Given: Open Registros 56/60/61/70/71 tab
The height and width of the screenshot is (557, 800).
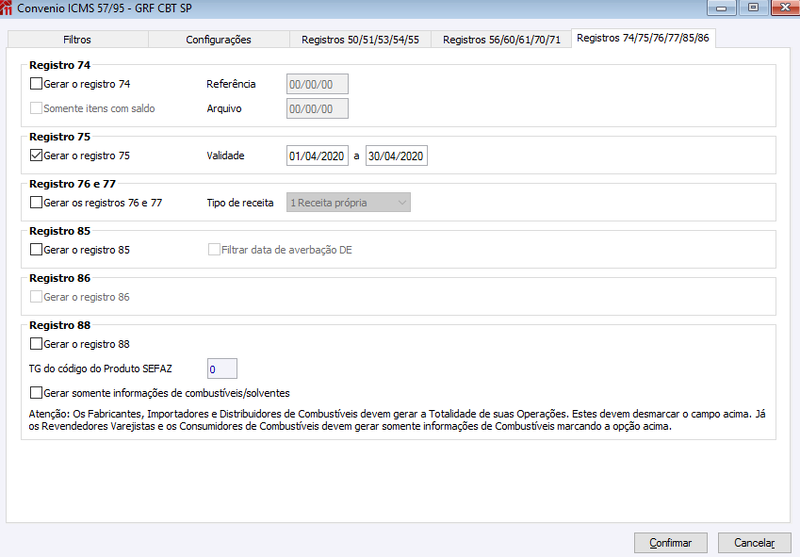Looking at the screenshot, I should coord(502,39).
